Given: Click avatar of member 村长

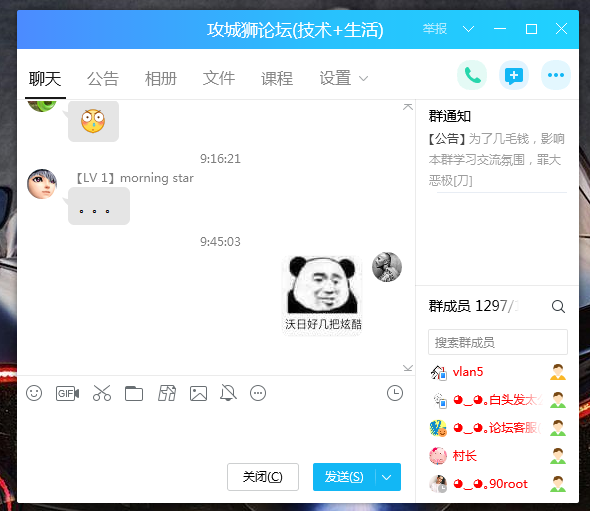Looking at the screenshot, I should point(438,456).
